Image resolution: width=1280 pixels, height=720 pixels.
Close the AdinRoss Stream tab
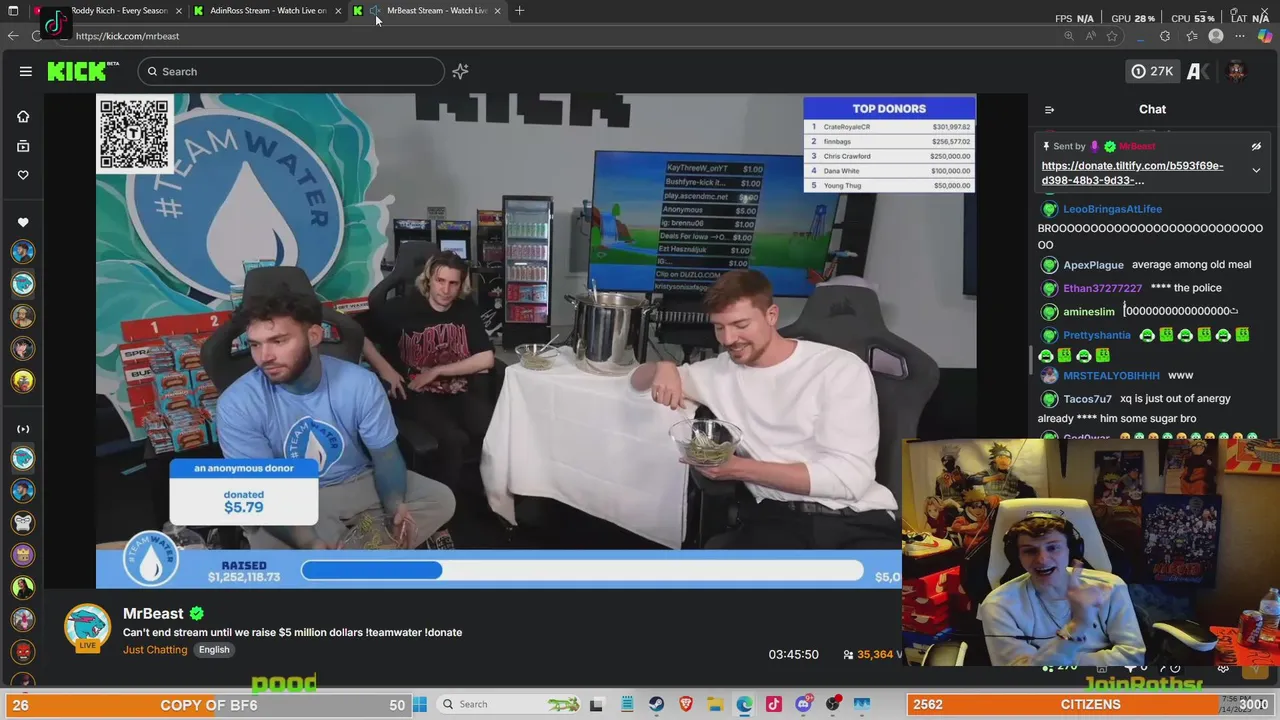(x=338, y=10)
